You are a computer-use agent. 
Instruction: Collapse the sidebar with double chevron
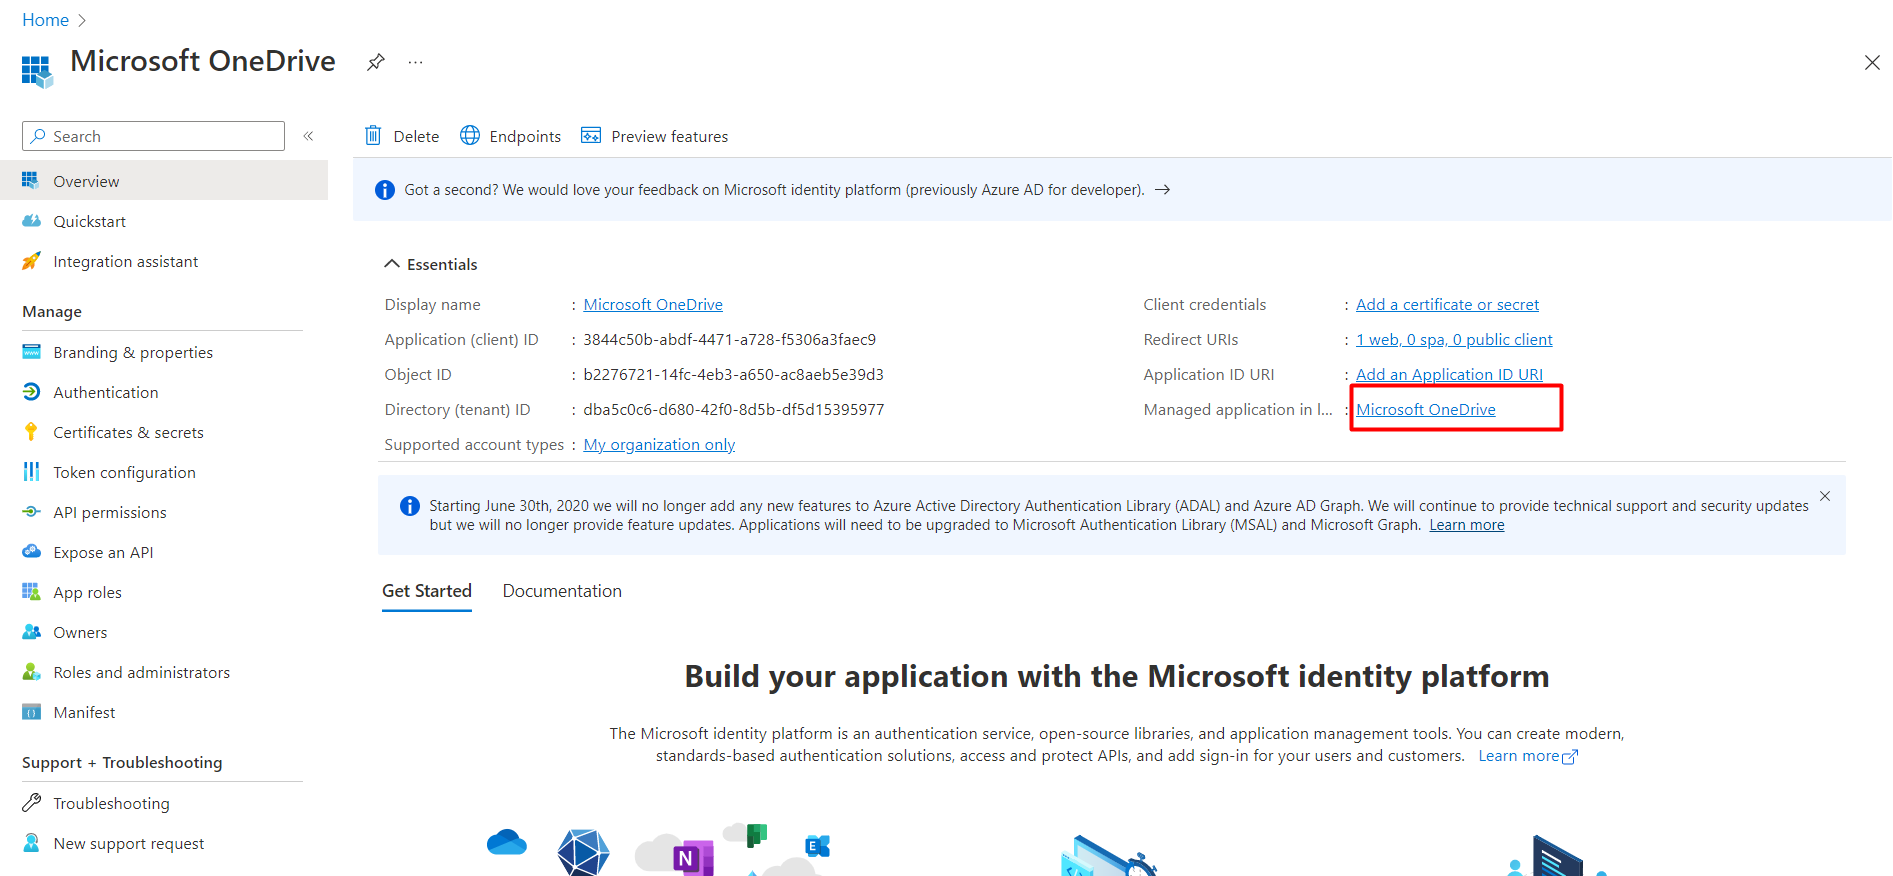tap(309, 136)
